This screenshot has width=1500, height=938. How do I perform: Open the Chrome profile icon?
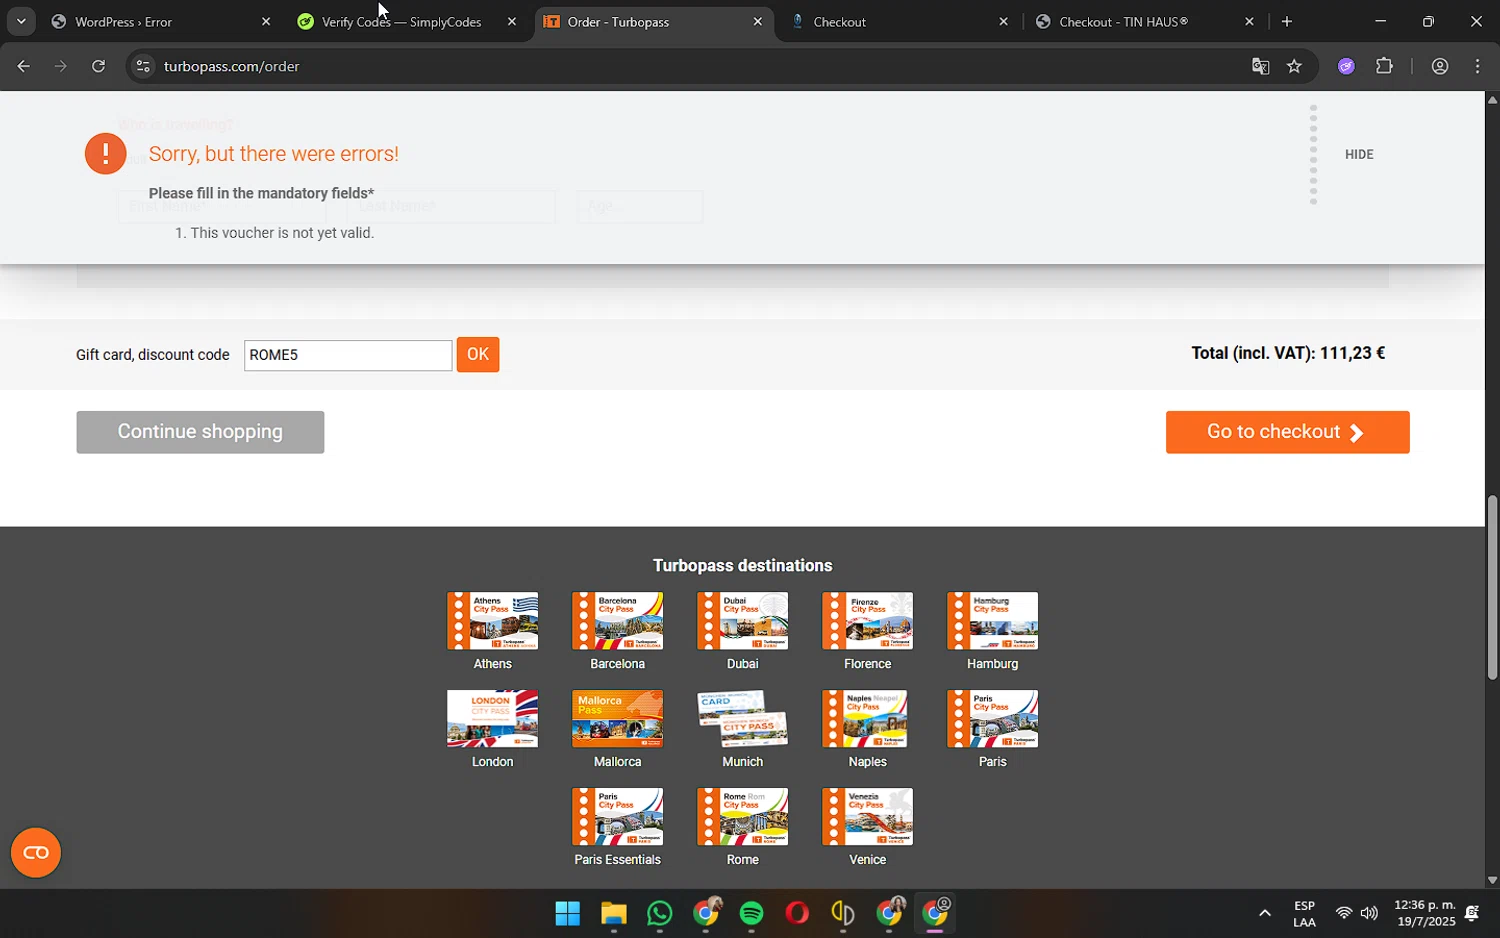pos(1440,66)
